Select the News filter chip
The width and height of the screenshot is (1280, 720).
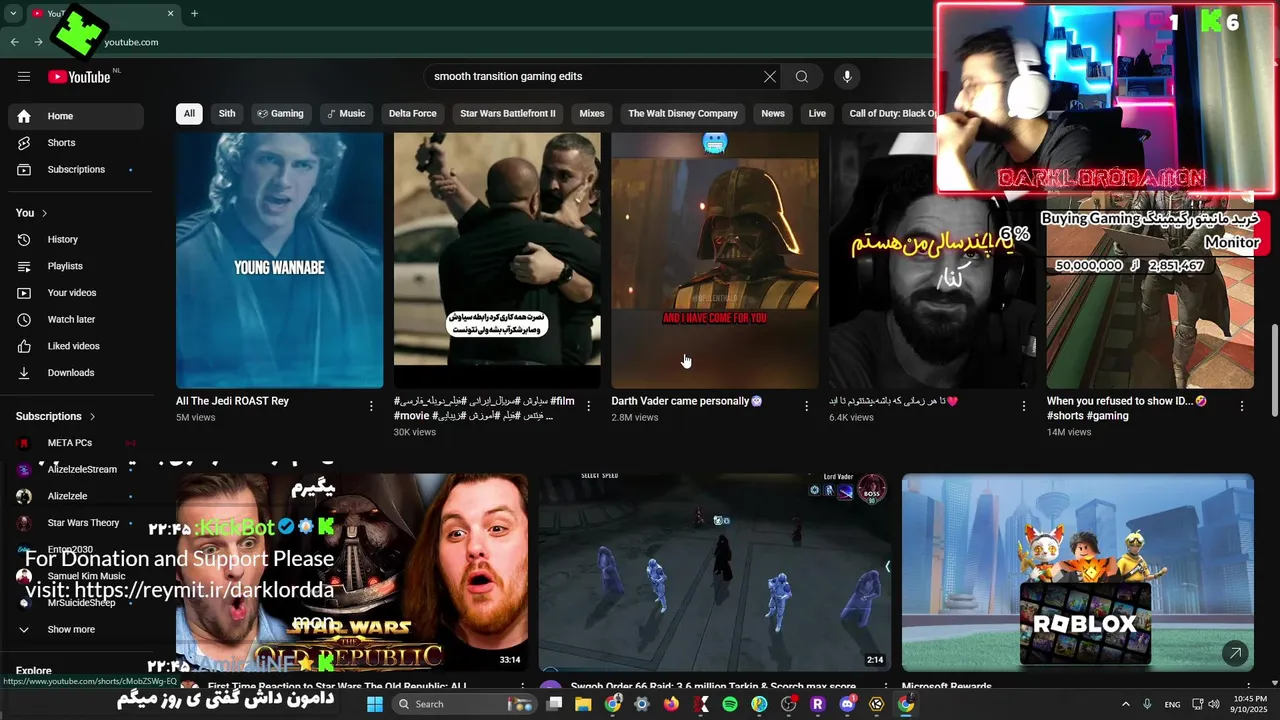pyautogui.click(x=773, y=114)
